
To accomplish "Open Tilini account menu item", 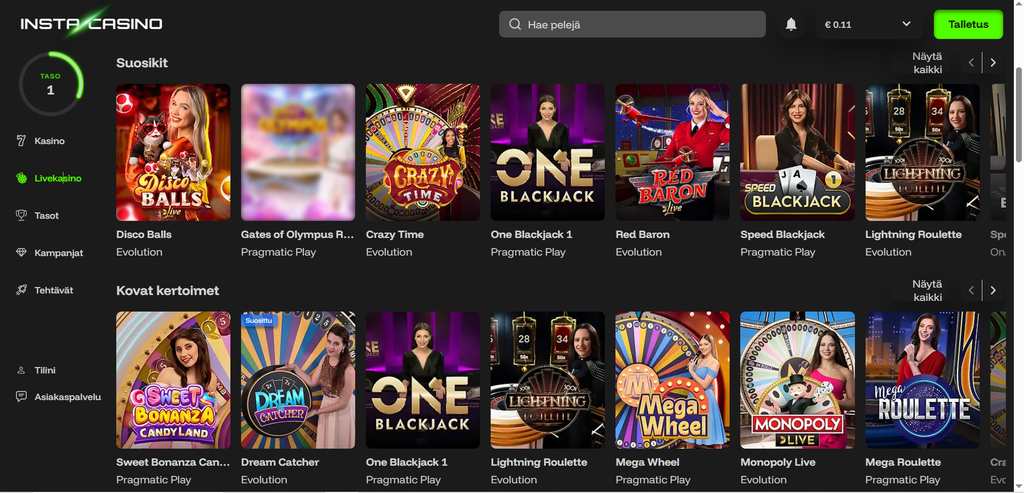I will point(45,370).
